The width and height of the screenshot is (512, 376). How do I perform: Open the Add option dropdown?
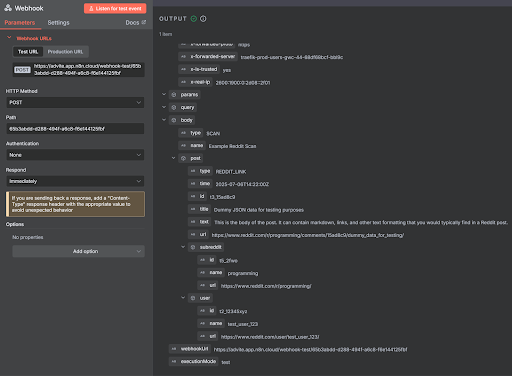tap(79, 251)
